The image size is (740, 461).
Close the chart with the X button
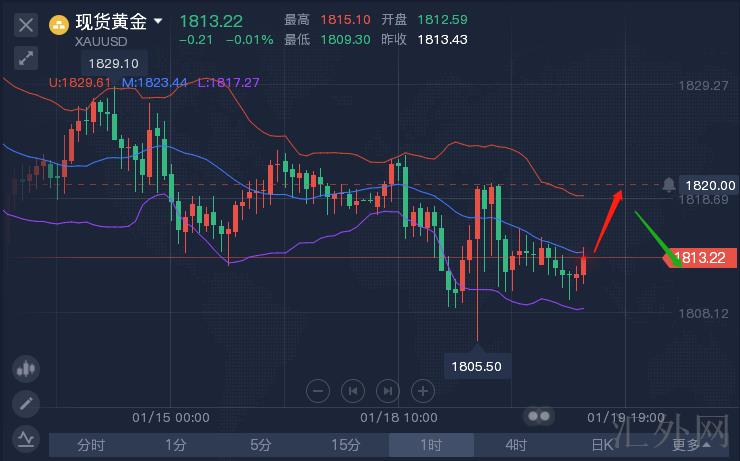[26, 24]
